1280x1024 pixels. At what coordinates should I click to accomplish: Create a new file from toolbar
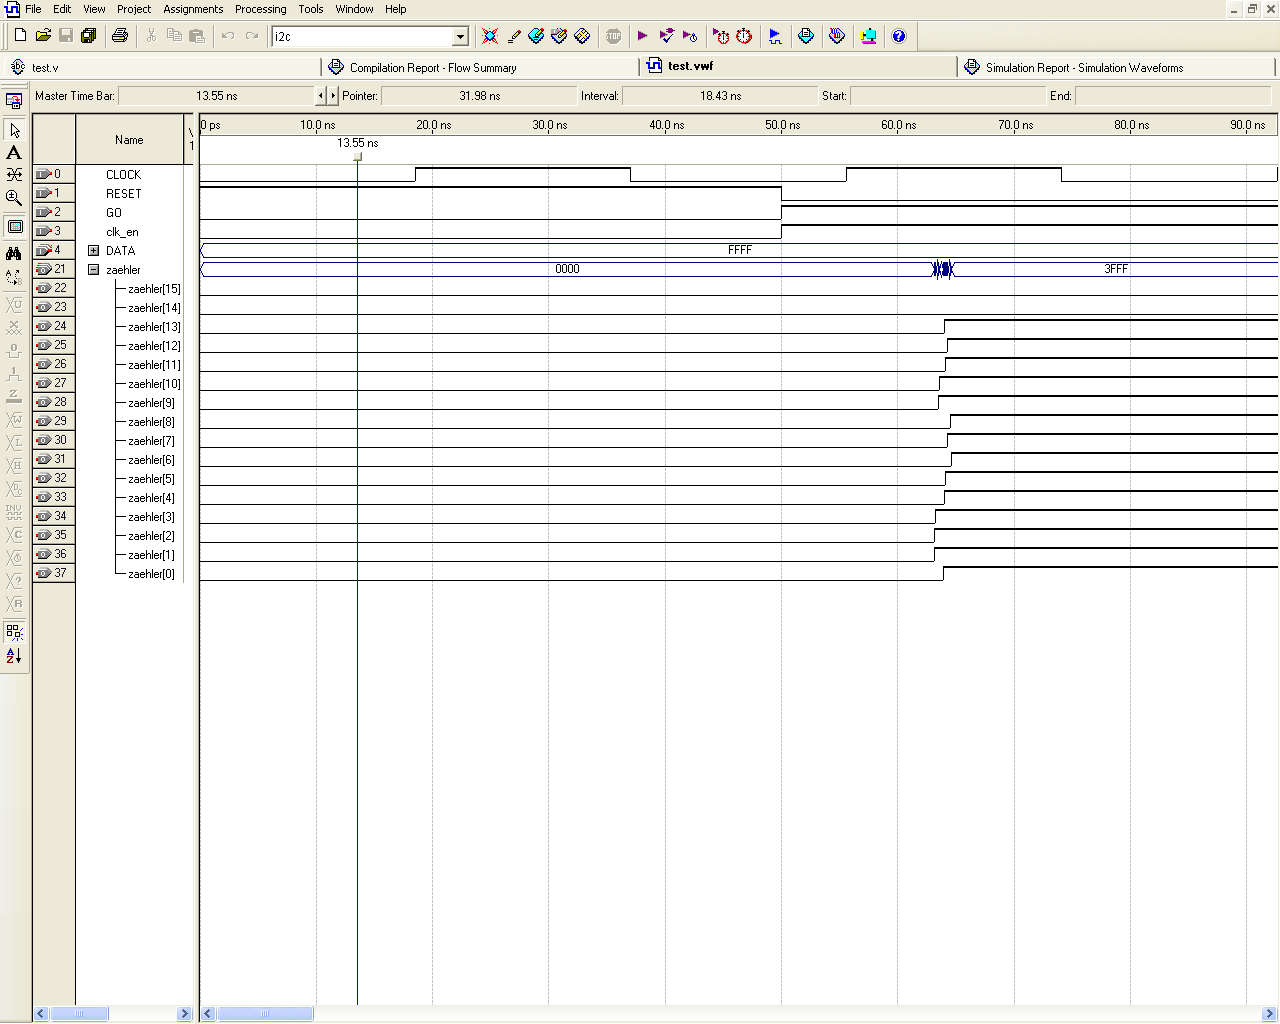pyautogui.click(x=20, y=36)
